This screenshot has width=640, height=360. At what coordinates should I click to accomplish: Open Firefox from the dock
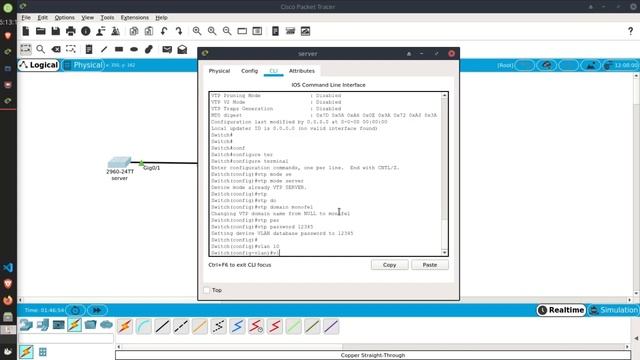point(8,300)
